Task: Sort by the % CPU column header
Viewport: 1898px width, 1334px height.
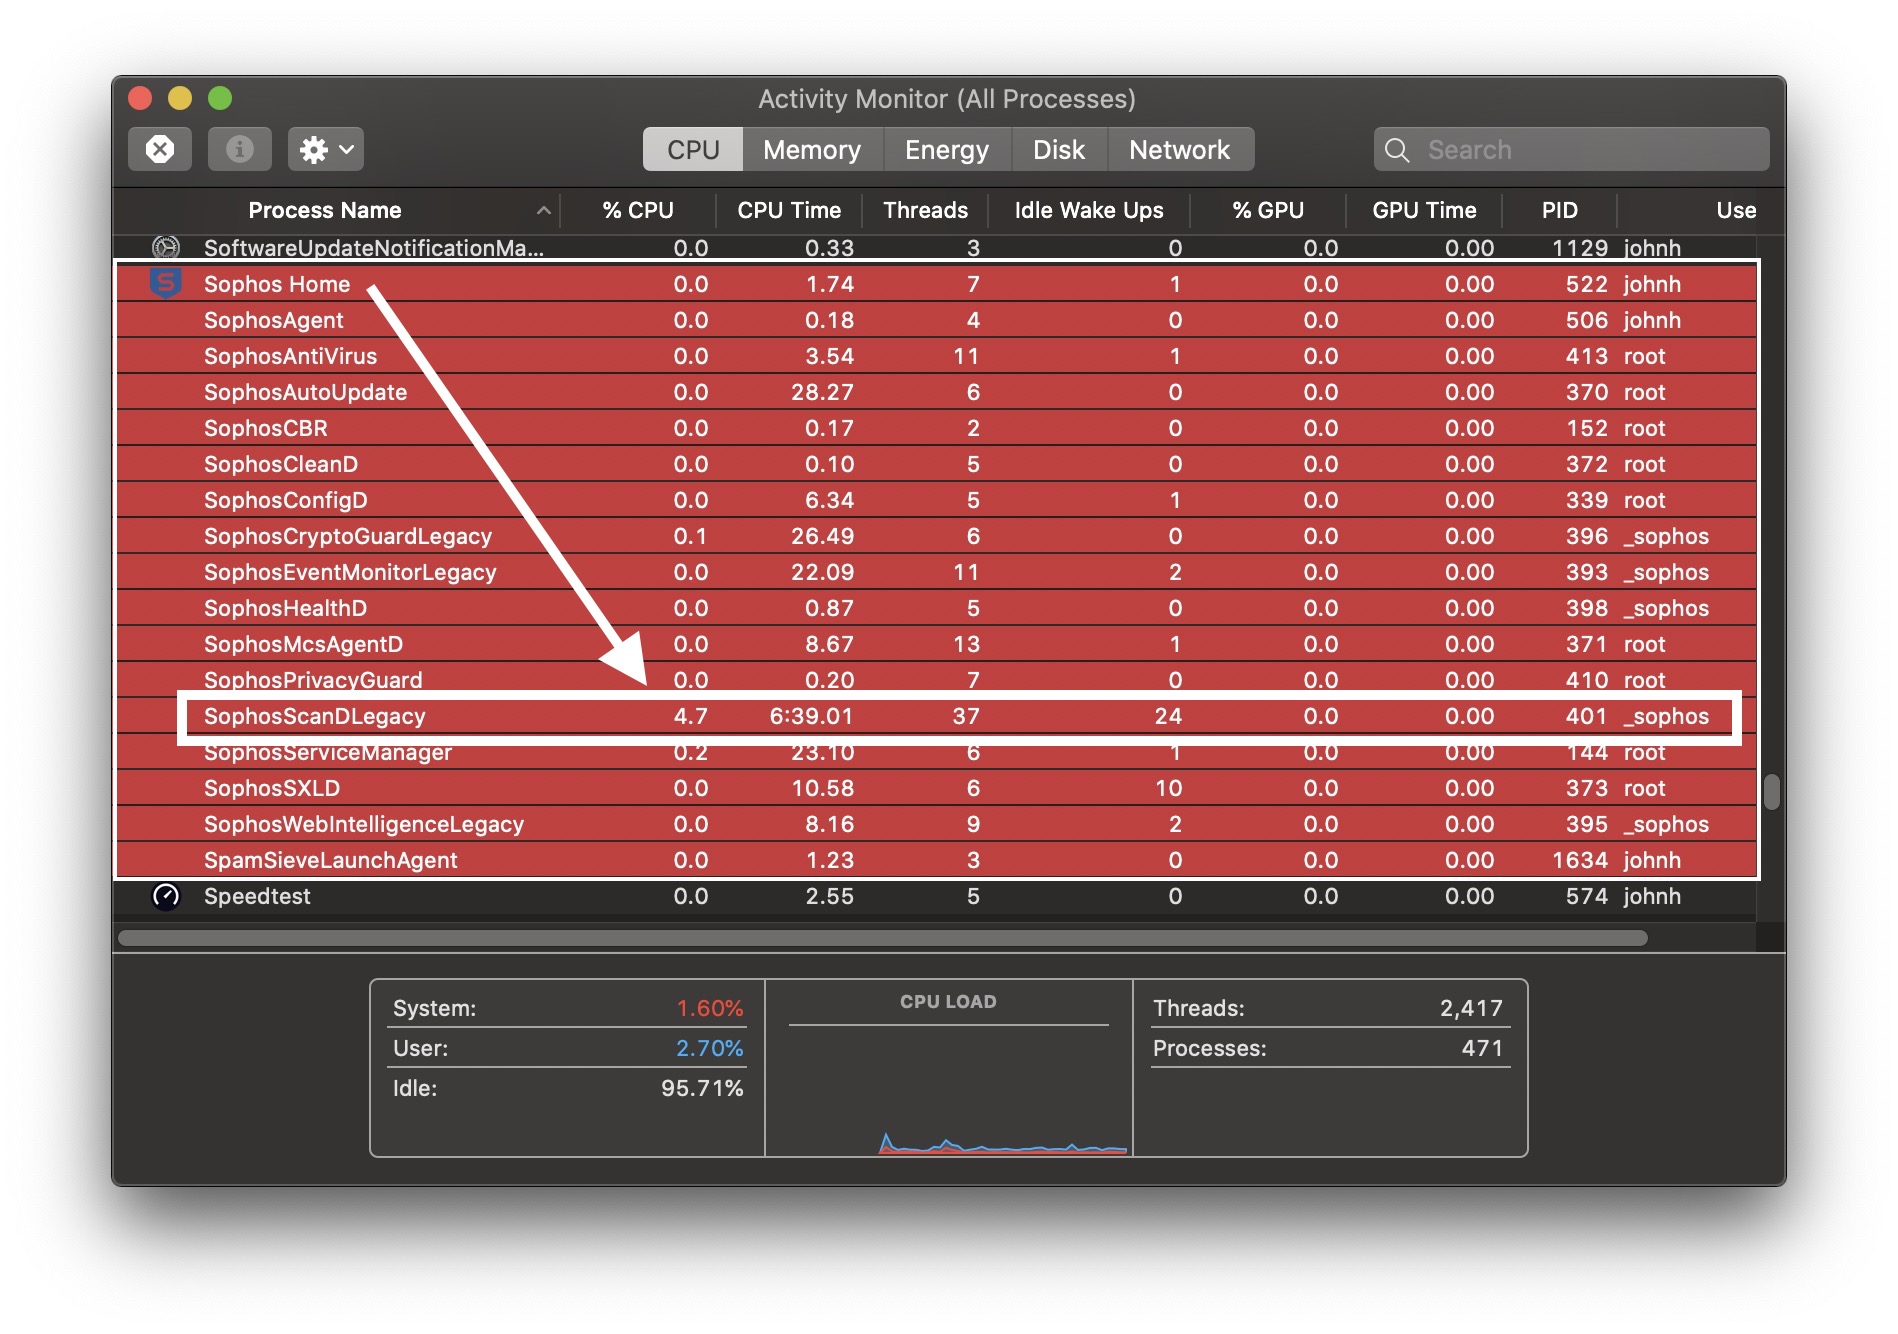Action: tap(637, 210)
